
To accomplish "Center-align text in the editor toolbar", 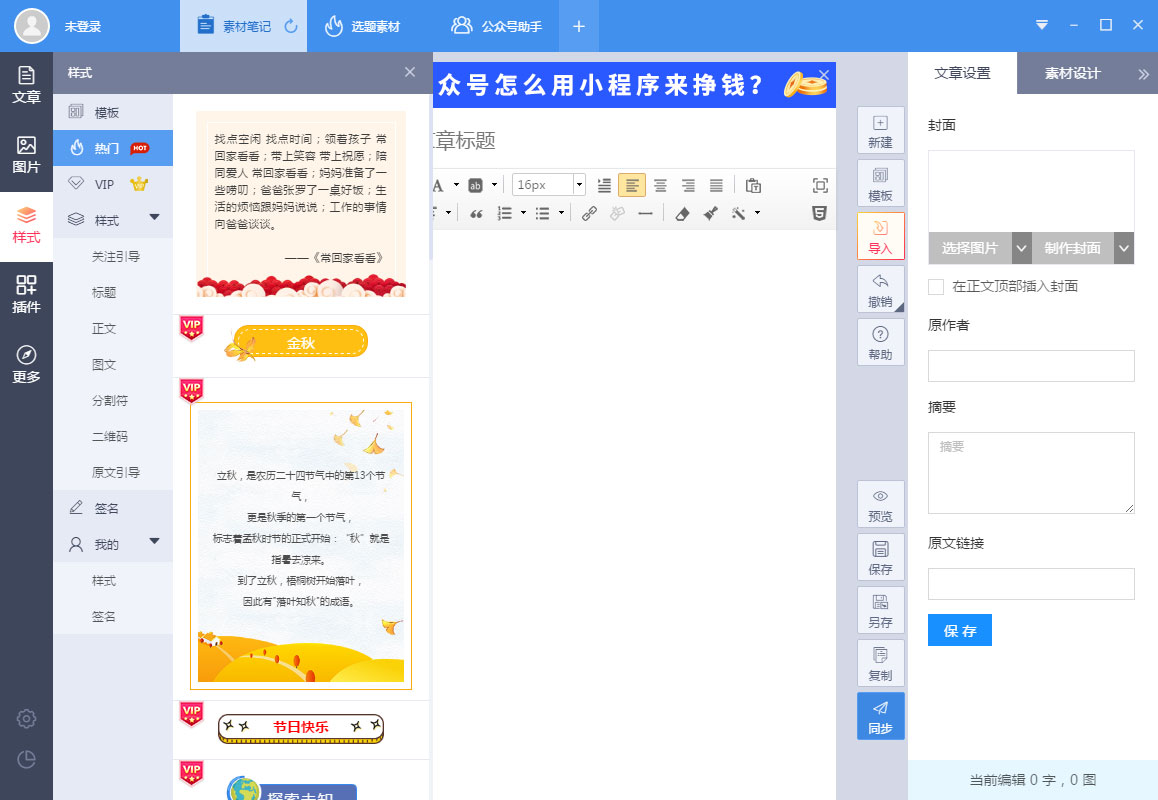I will 660,185.
